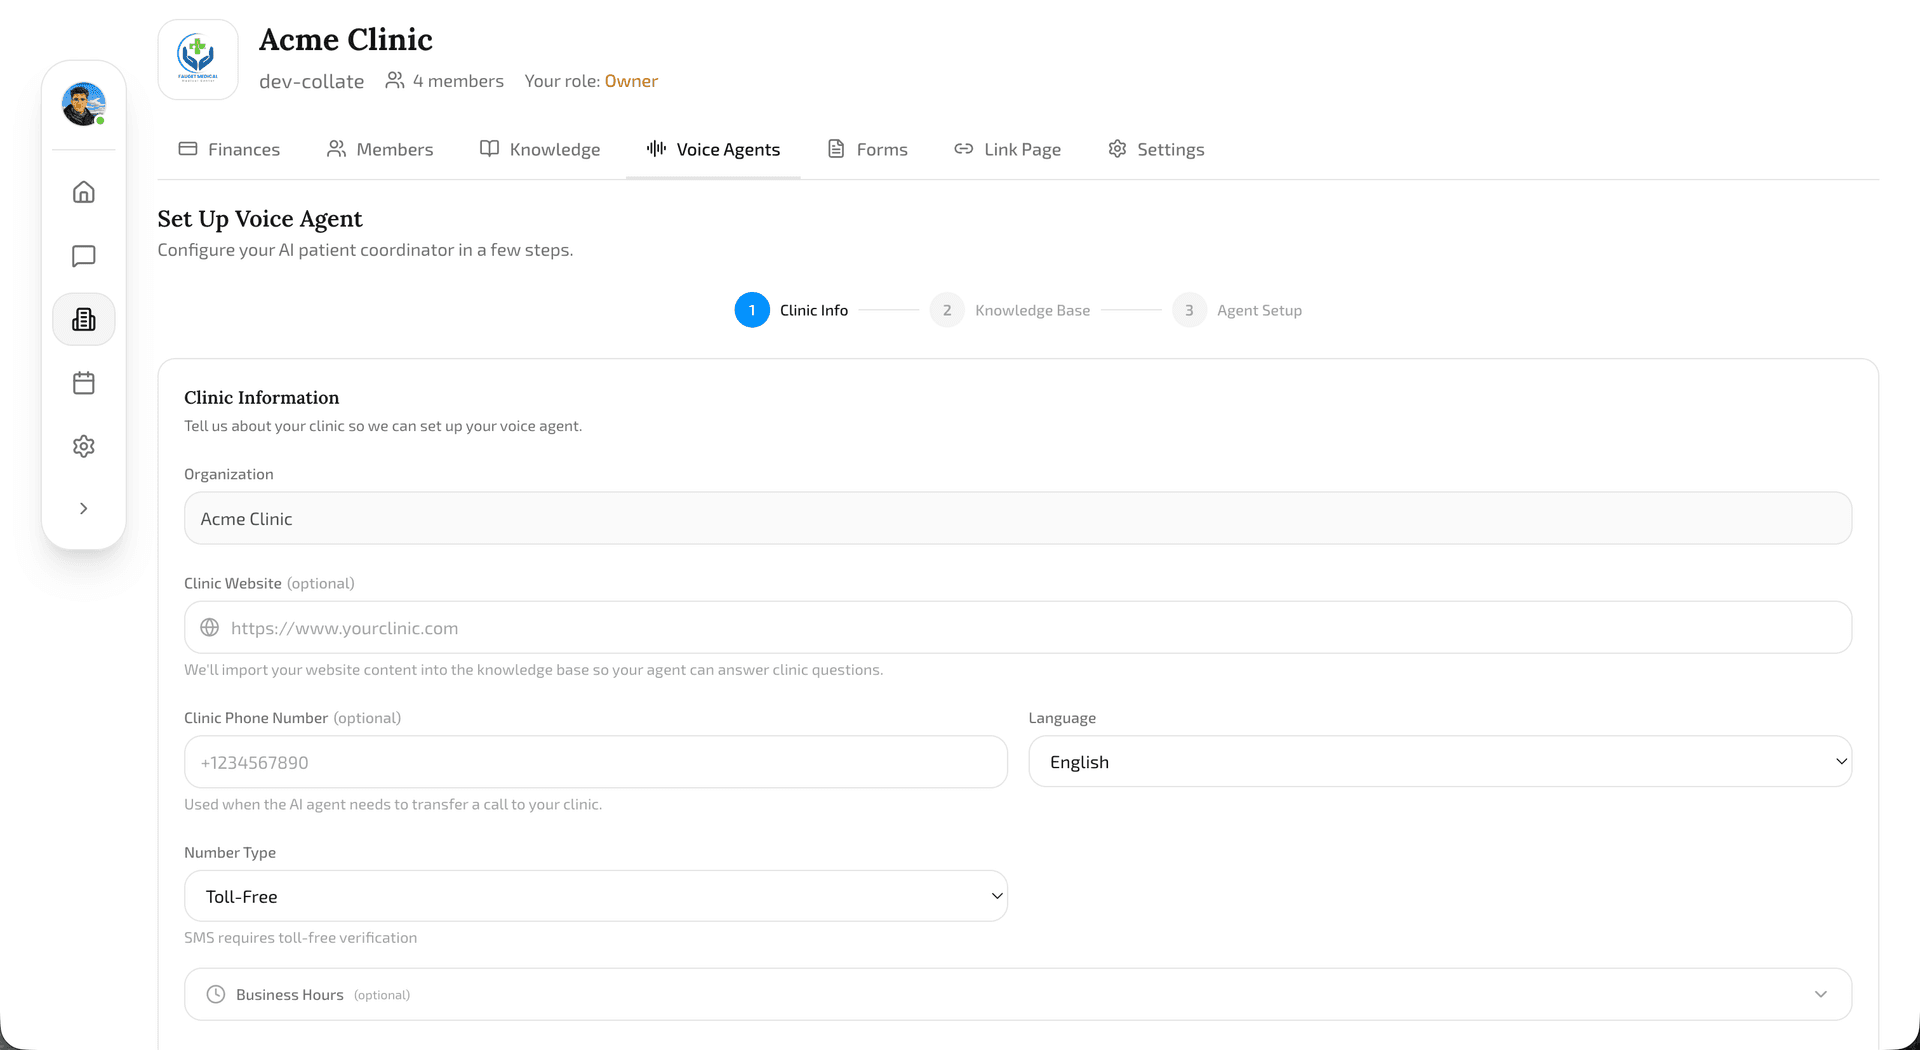Click the Knowledge Base step circle
Screen dimensions: 1920x1050
pyautogui.click(x=947, y=310)
